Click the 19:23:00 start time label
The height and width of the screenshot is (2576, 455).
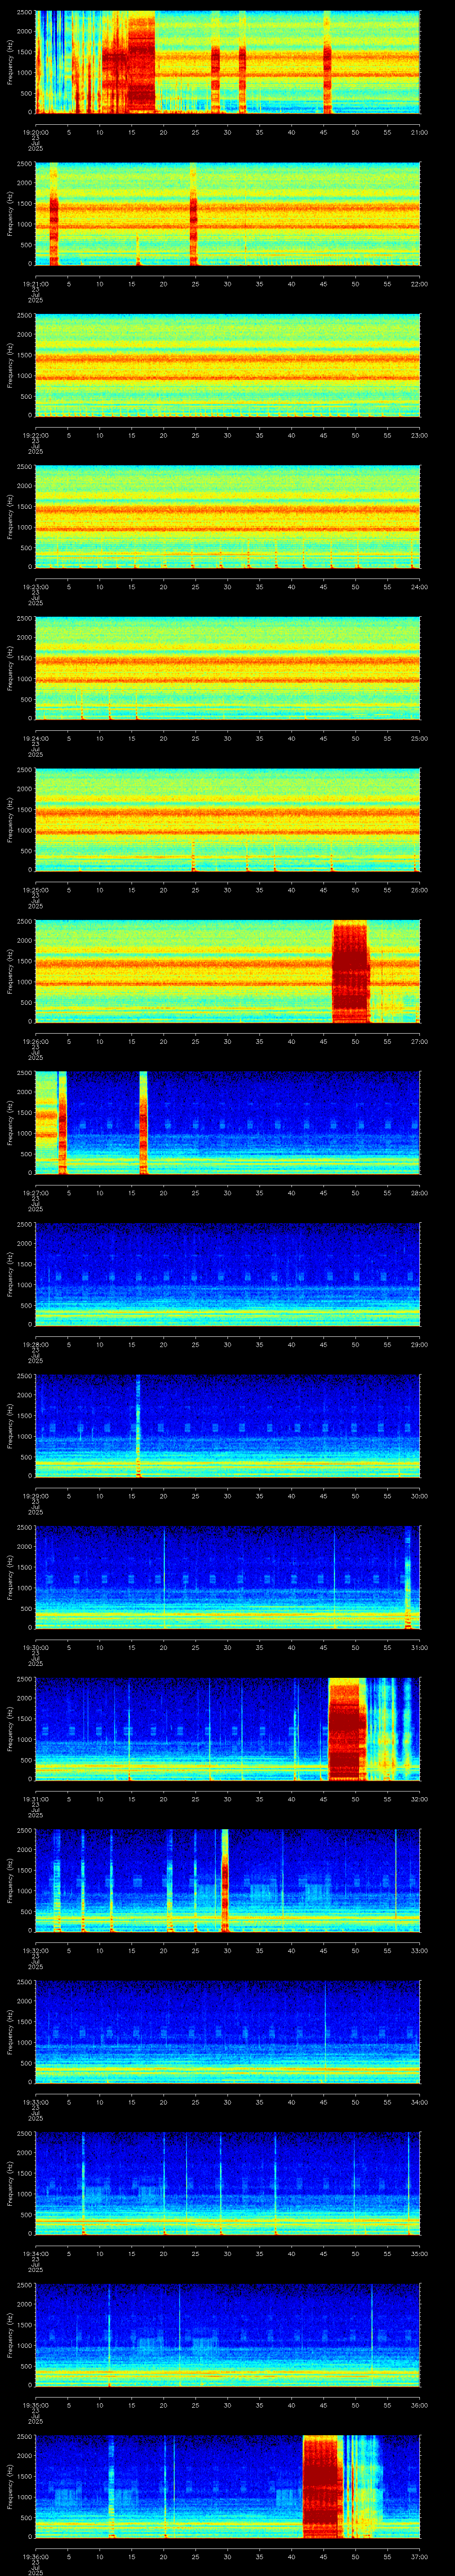[x=35, y=586]
